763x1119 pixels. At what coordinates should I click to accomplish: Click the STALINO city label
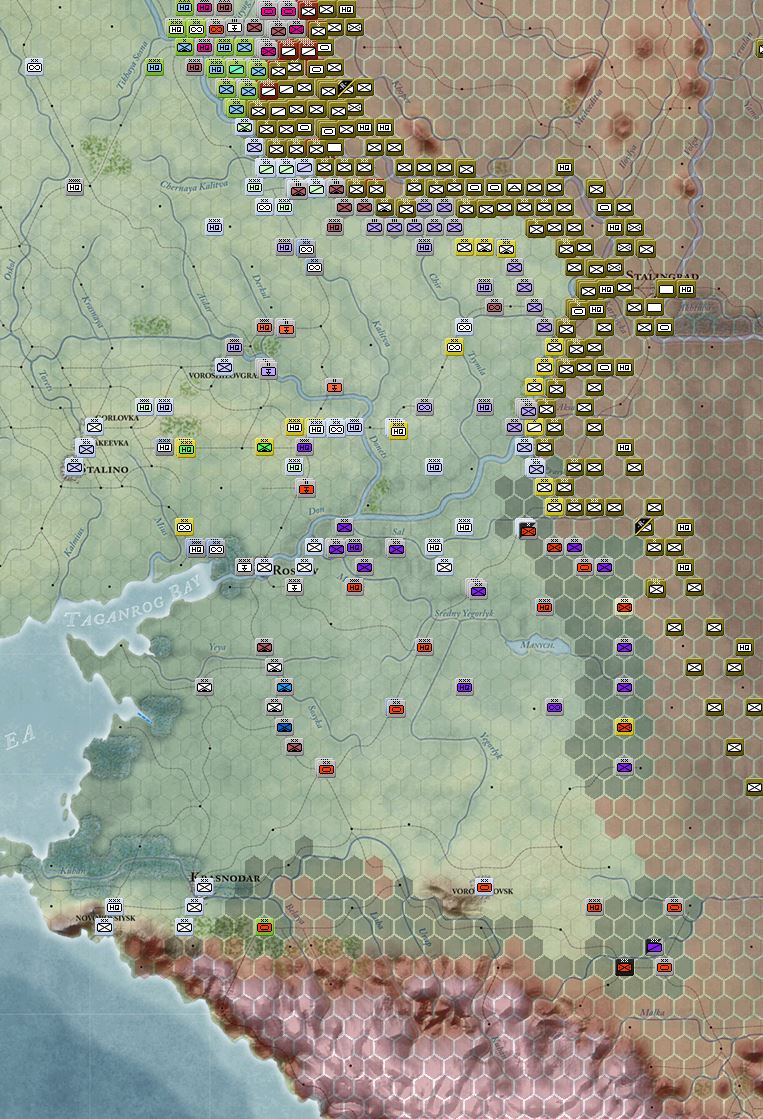click(103, 470)
